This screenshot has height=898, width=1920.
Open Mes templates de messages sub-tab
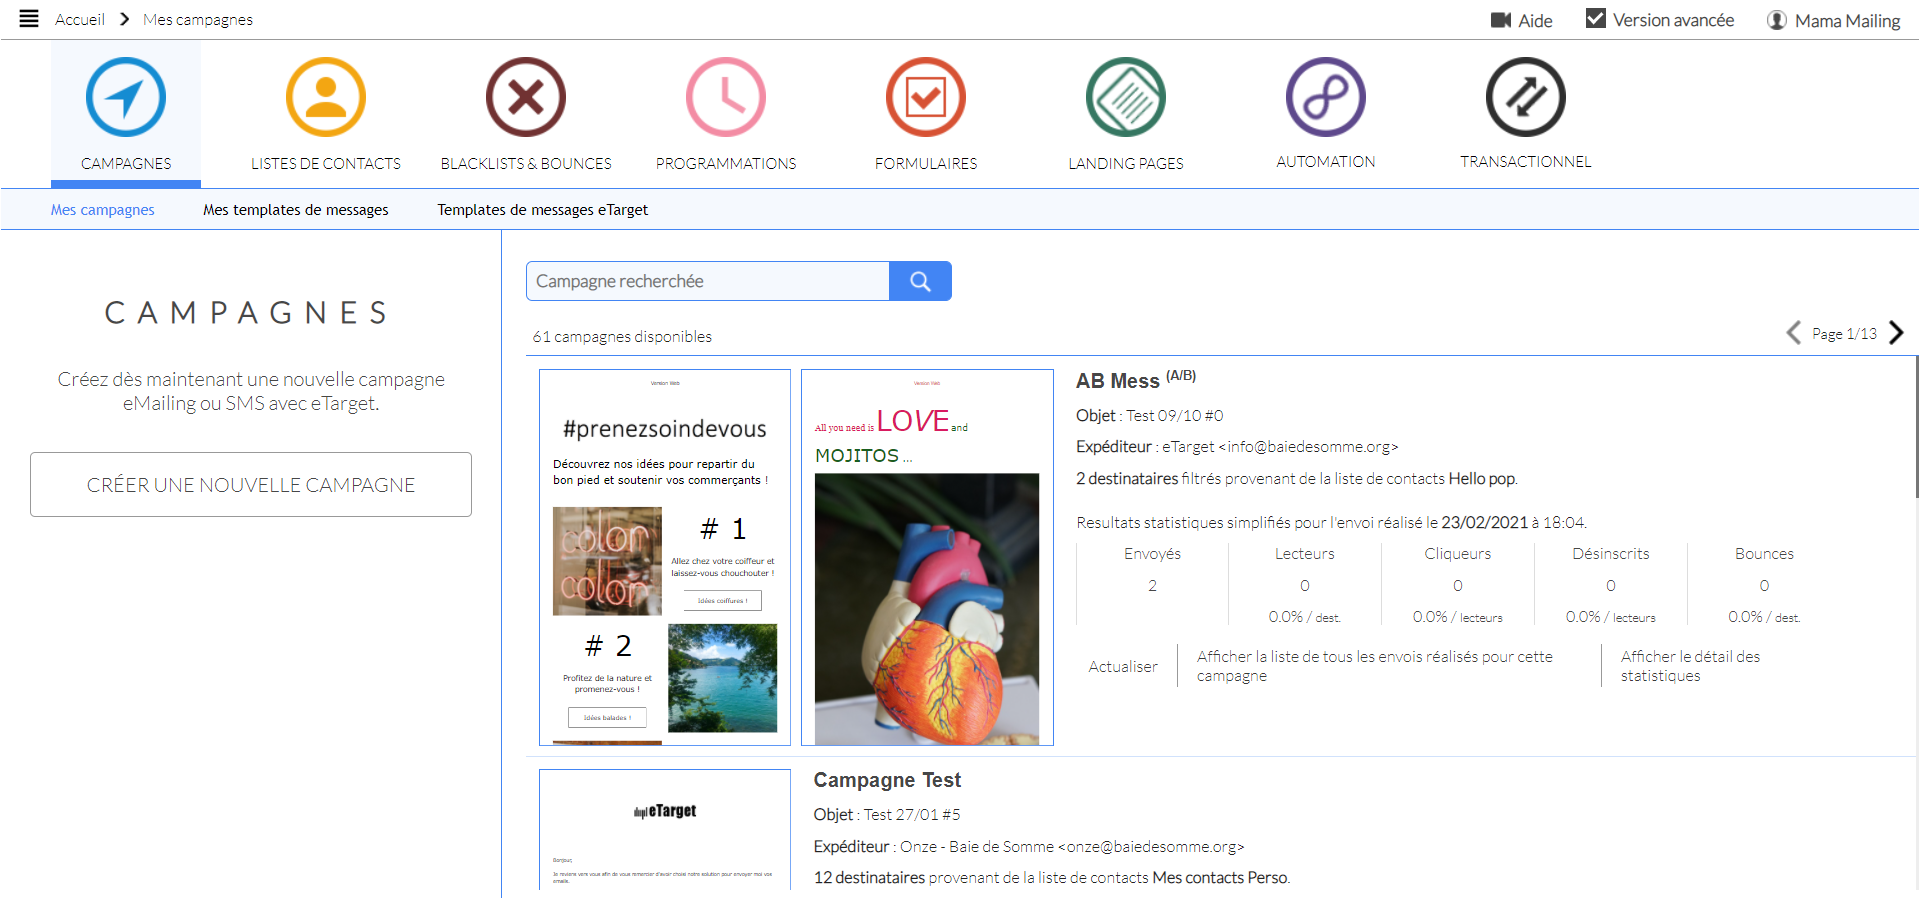click(x=296, y=210)
